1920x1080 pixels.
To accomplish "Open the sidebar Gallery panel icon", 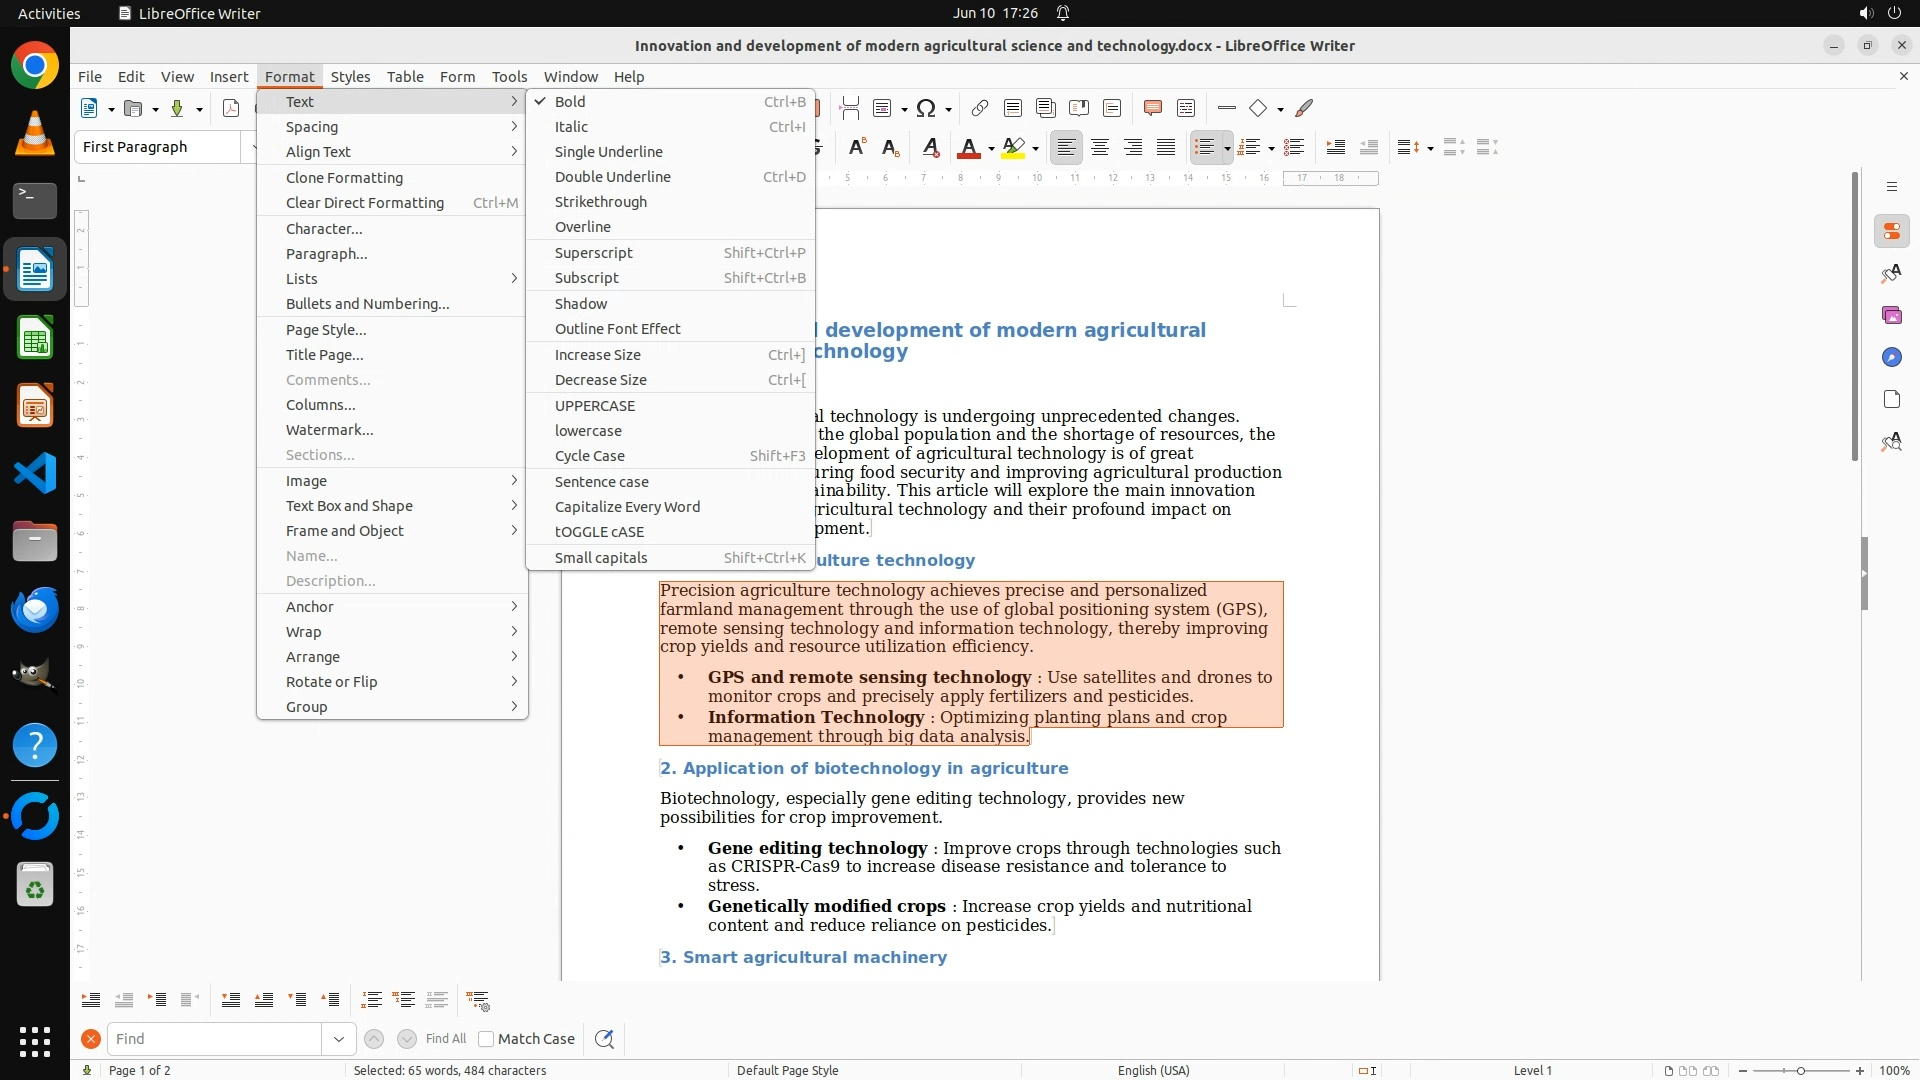I will point(1891,316).
